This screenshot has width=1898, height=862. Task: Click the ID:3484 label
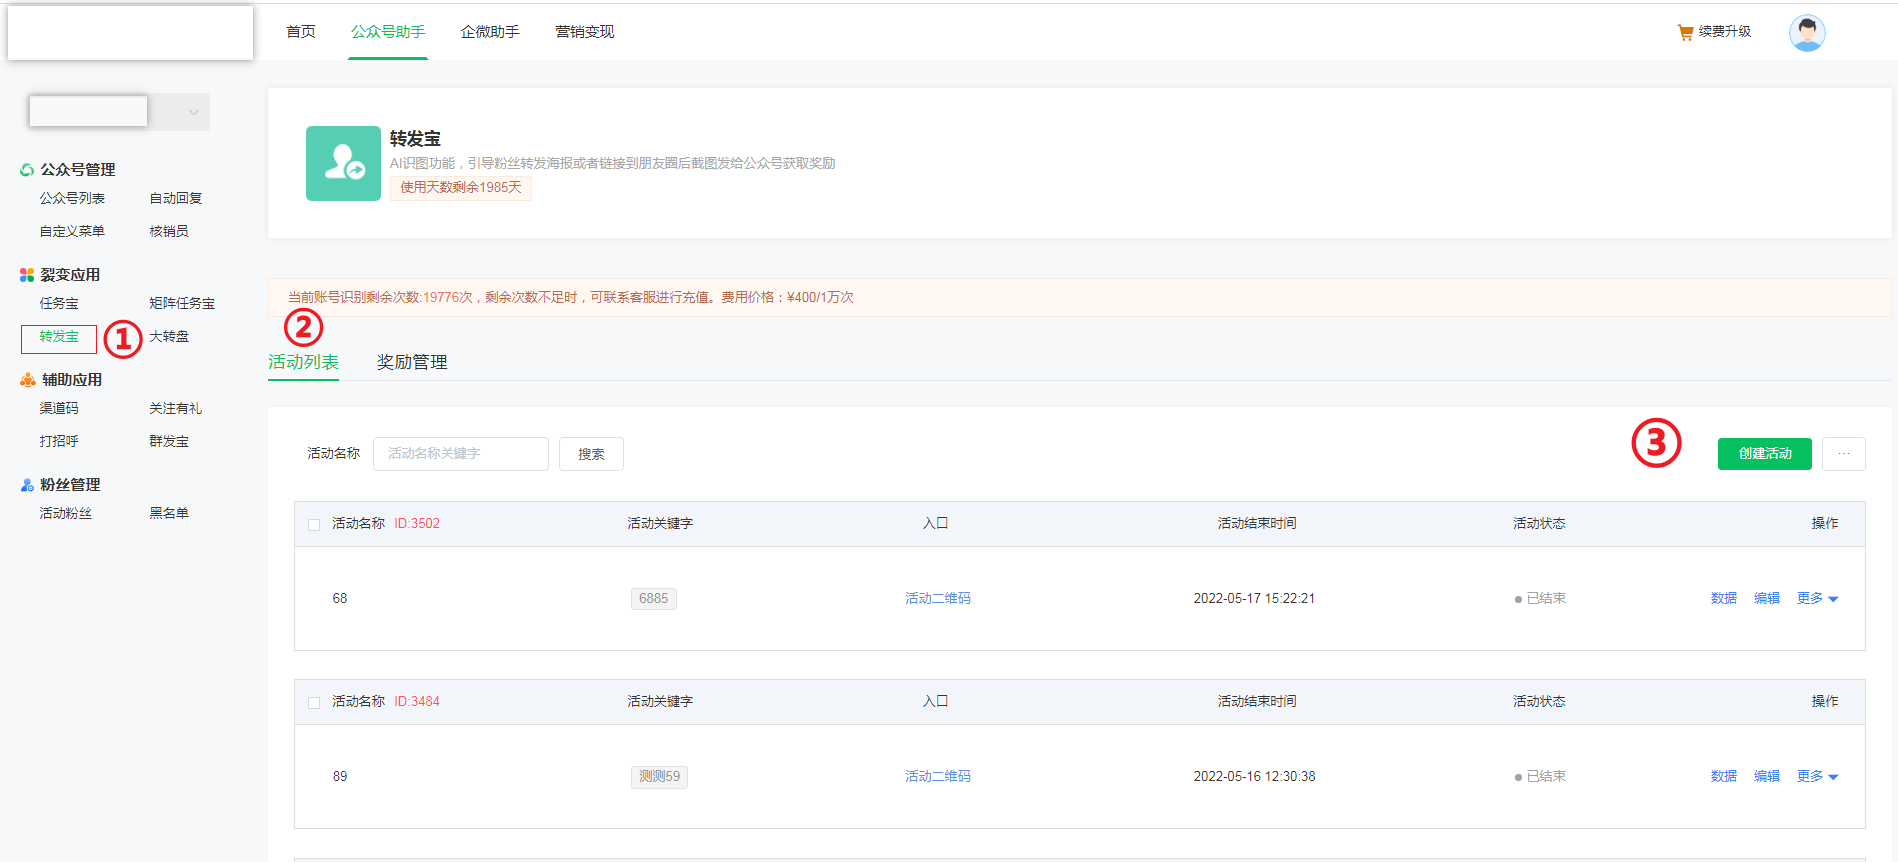pyautogui.click(x=417, y=701)
